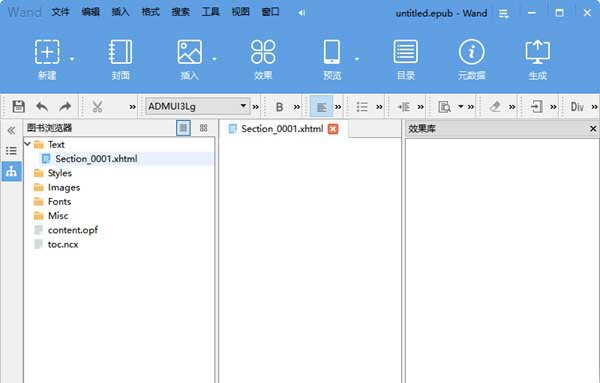Toggle book browser grid view mode
Image resolution: width=600 pixels, height=383 pixels.
204,128
